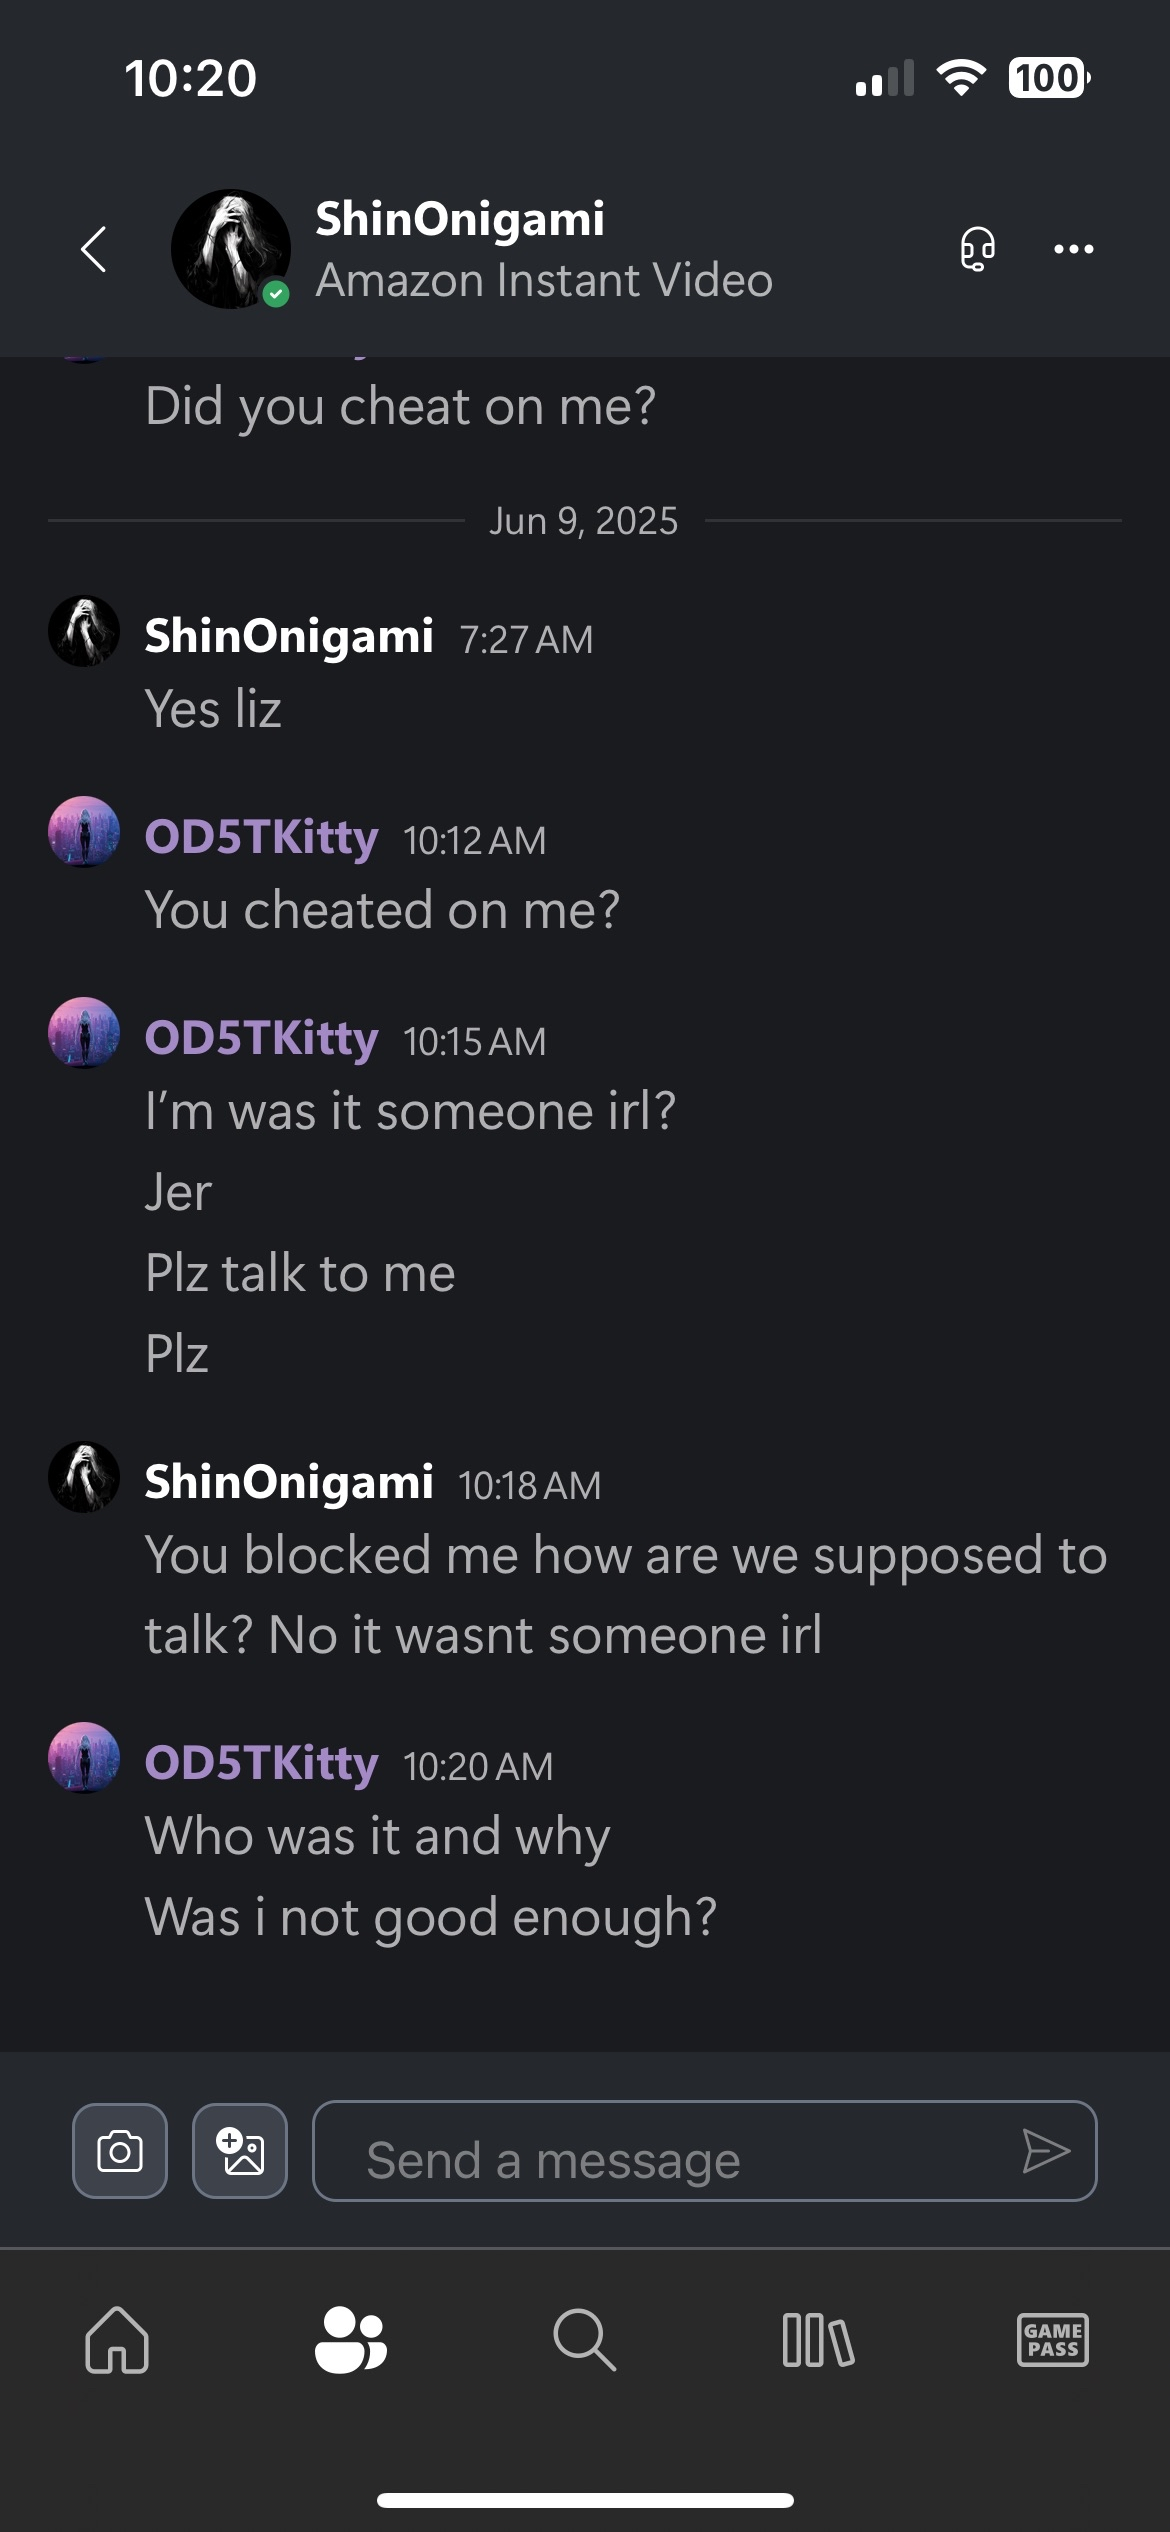Tap the add image attachment icon
Screen dimensions: 1170x2532
[240, 2151]
